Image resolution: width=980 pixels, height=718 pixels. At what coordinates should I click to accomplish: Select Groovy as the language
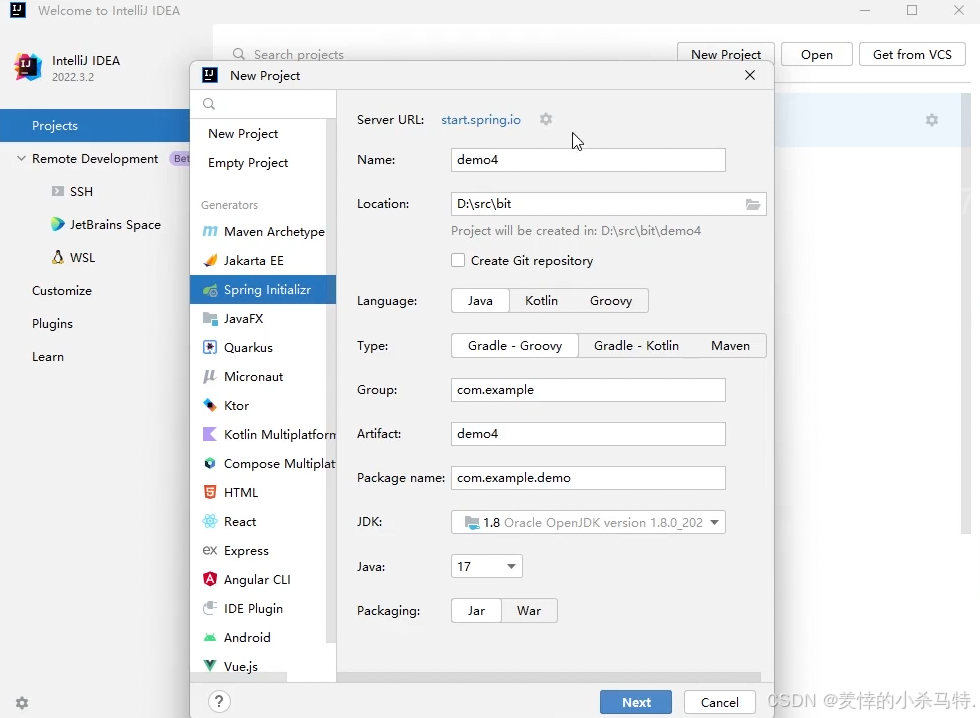(x=611, y=301)
